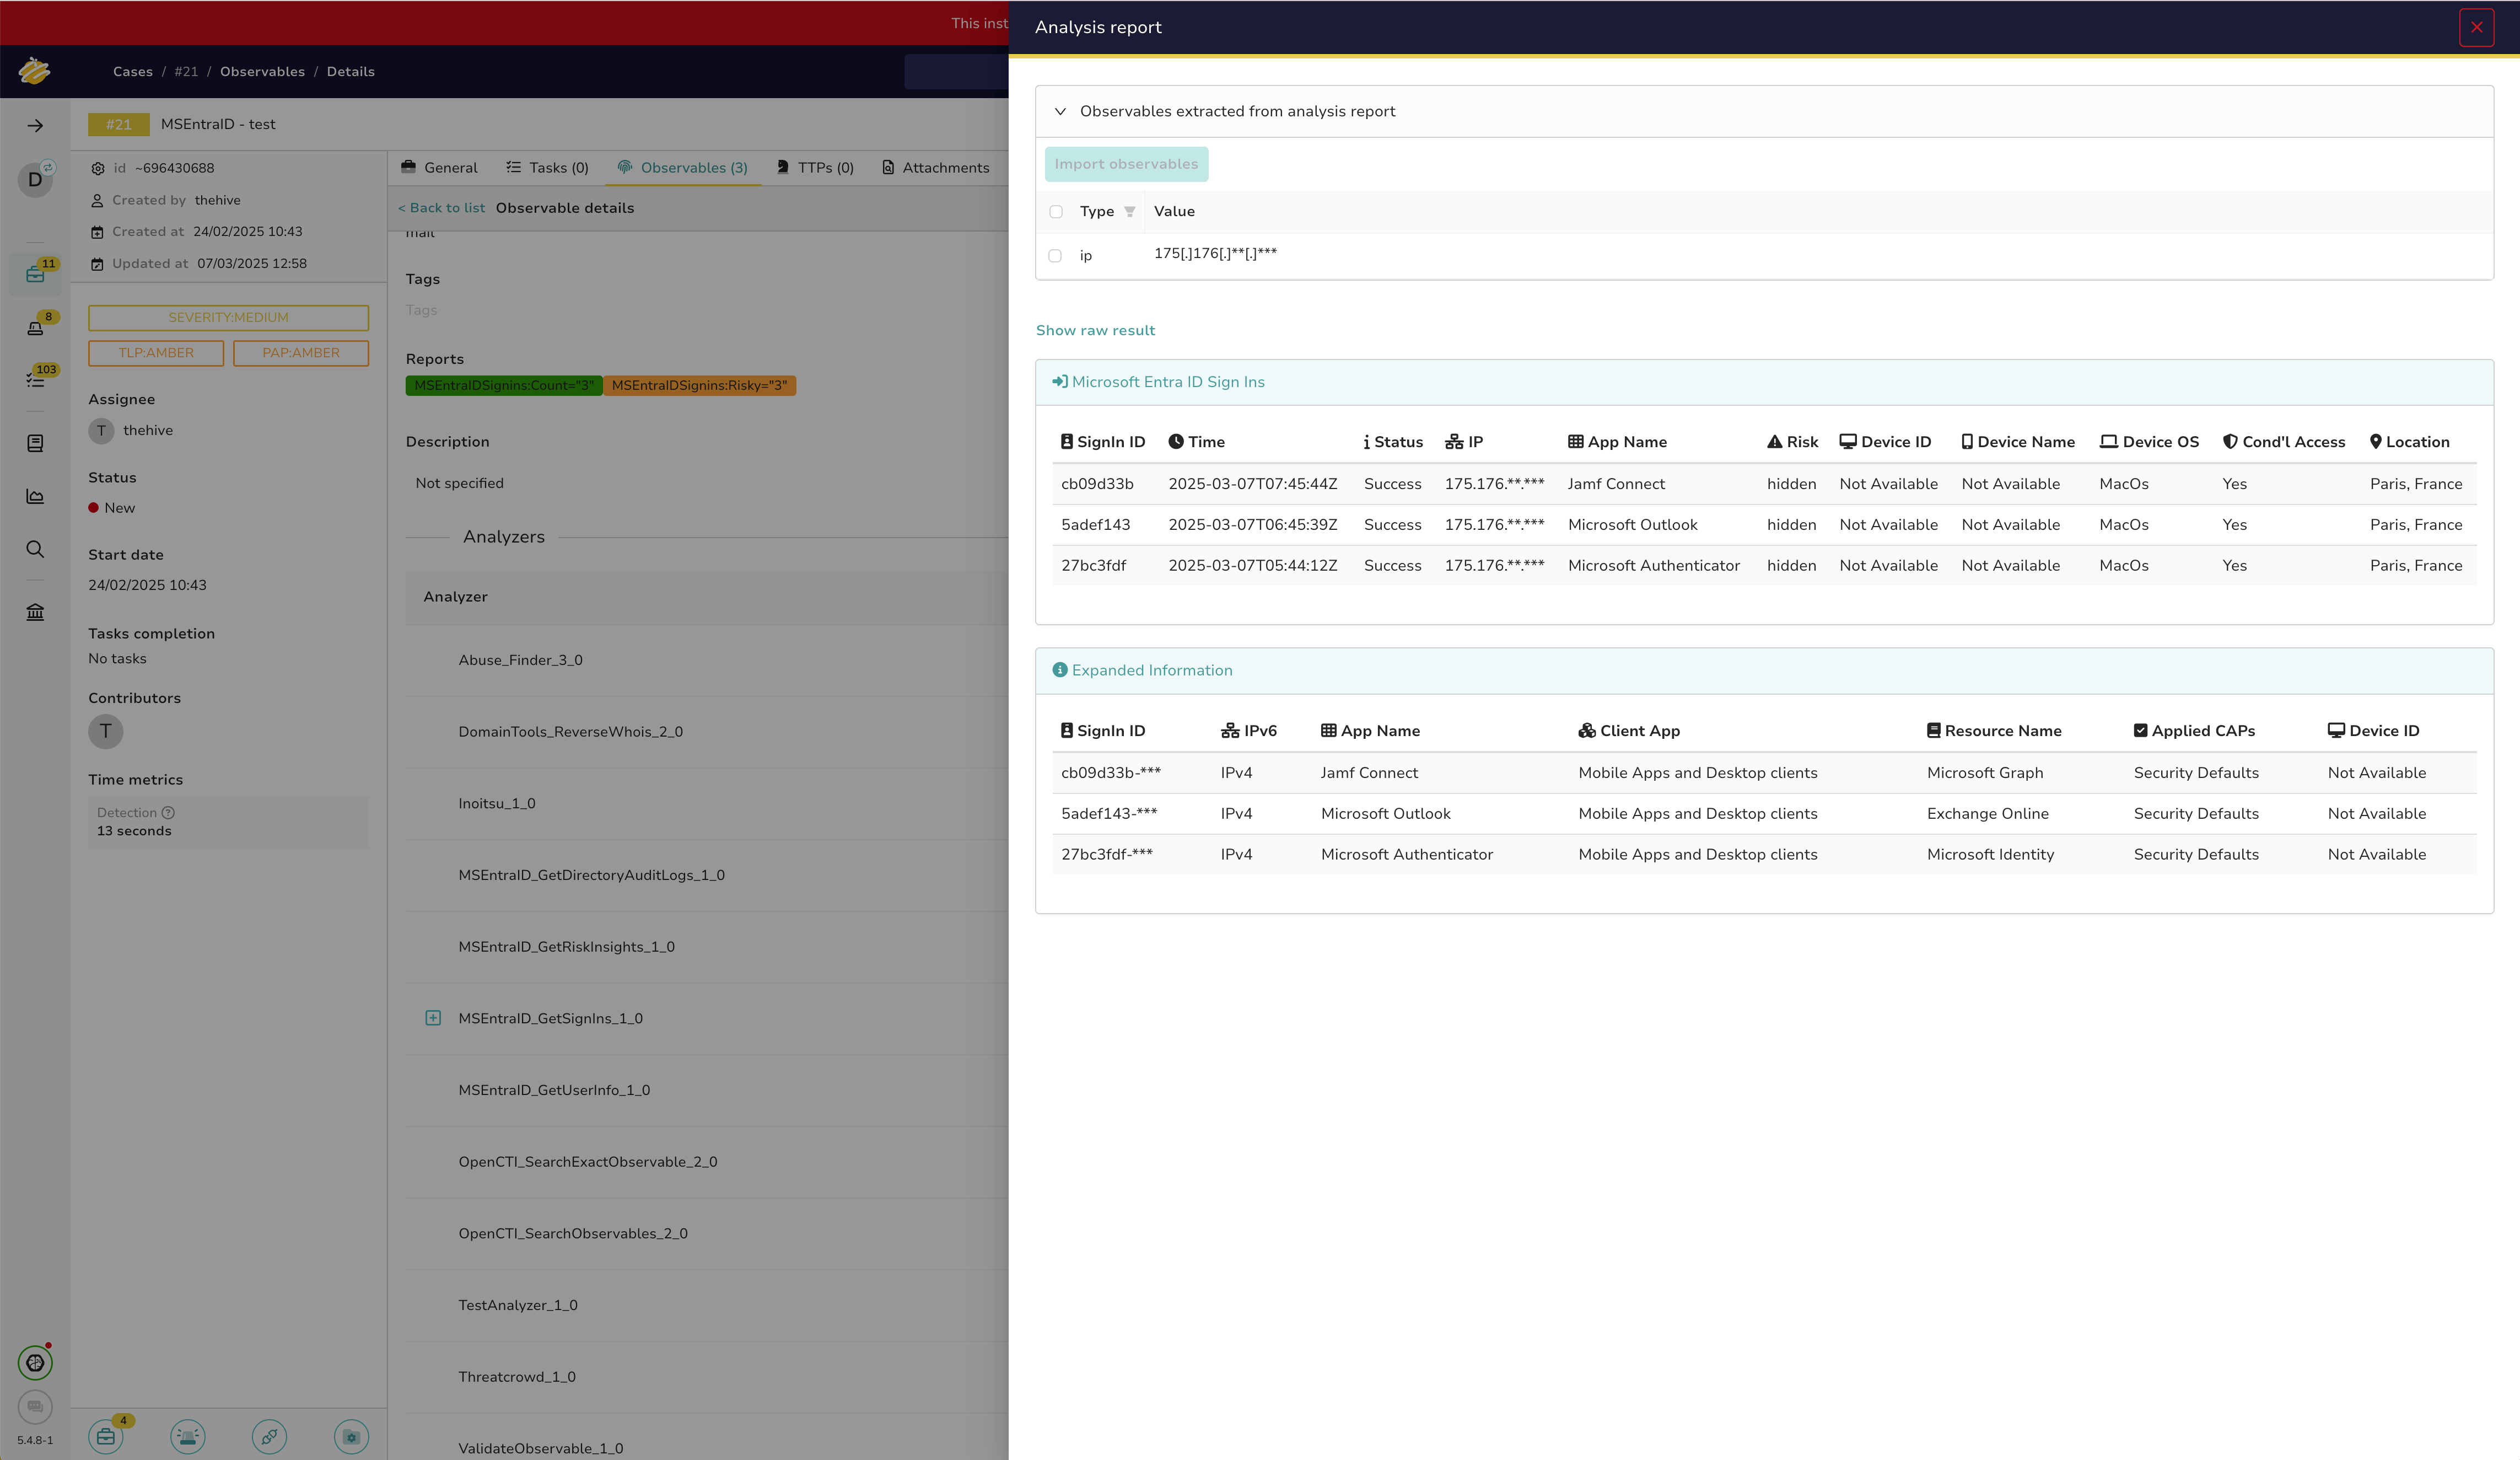Switch to the Tasks (0) tab

(x=547, y=168)
